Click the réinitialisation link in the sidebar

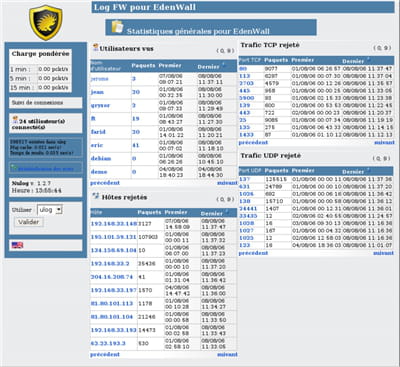click(46, 169)
